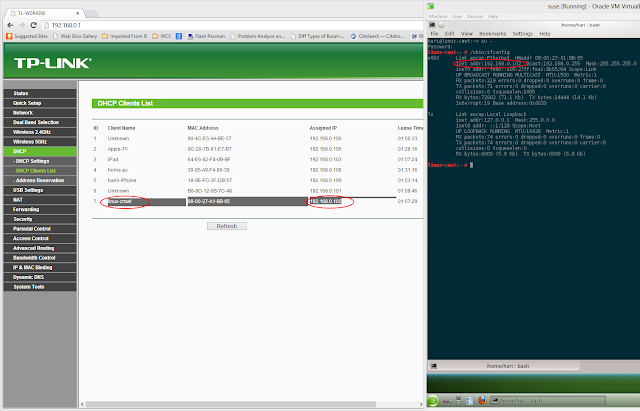This screenshot has width=640, height=411.
Task: Click the iPad client name
Action: pyautogui.click(x=113, y=160)
